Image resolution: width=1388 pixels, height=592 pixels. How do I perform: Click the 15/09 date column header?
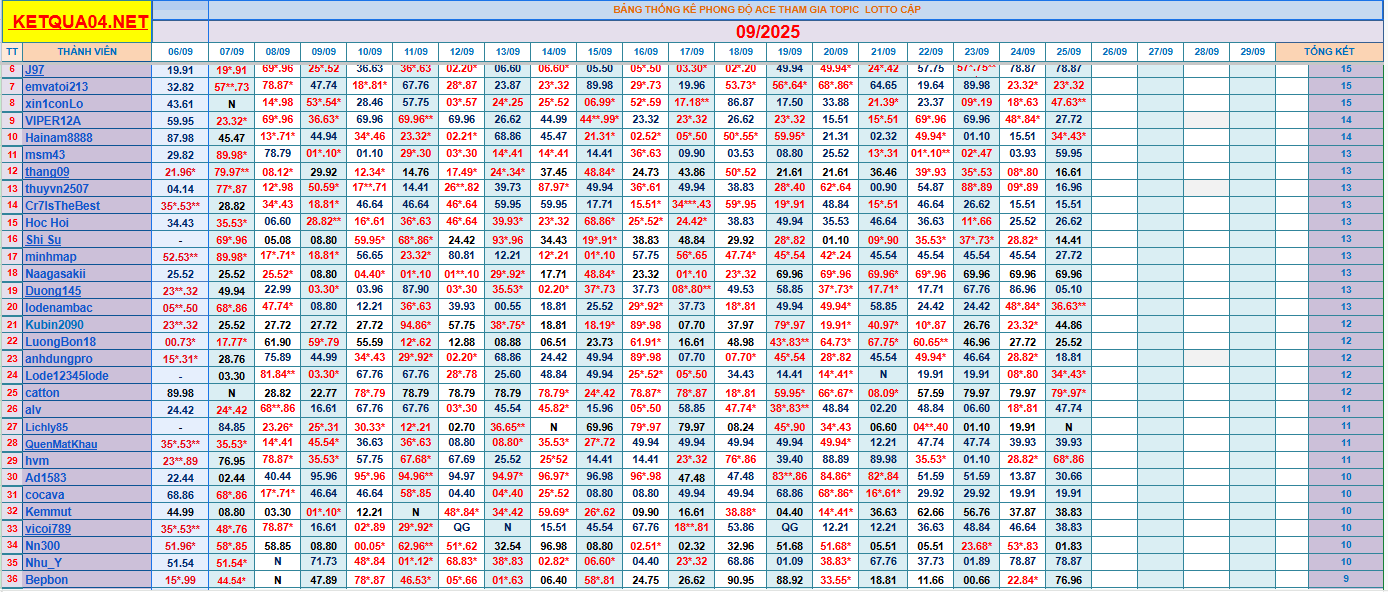click(x=599, y=51)
